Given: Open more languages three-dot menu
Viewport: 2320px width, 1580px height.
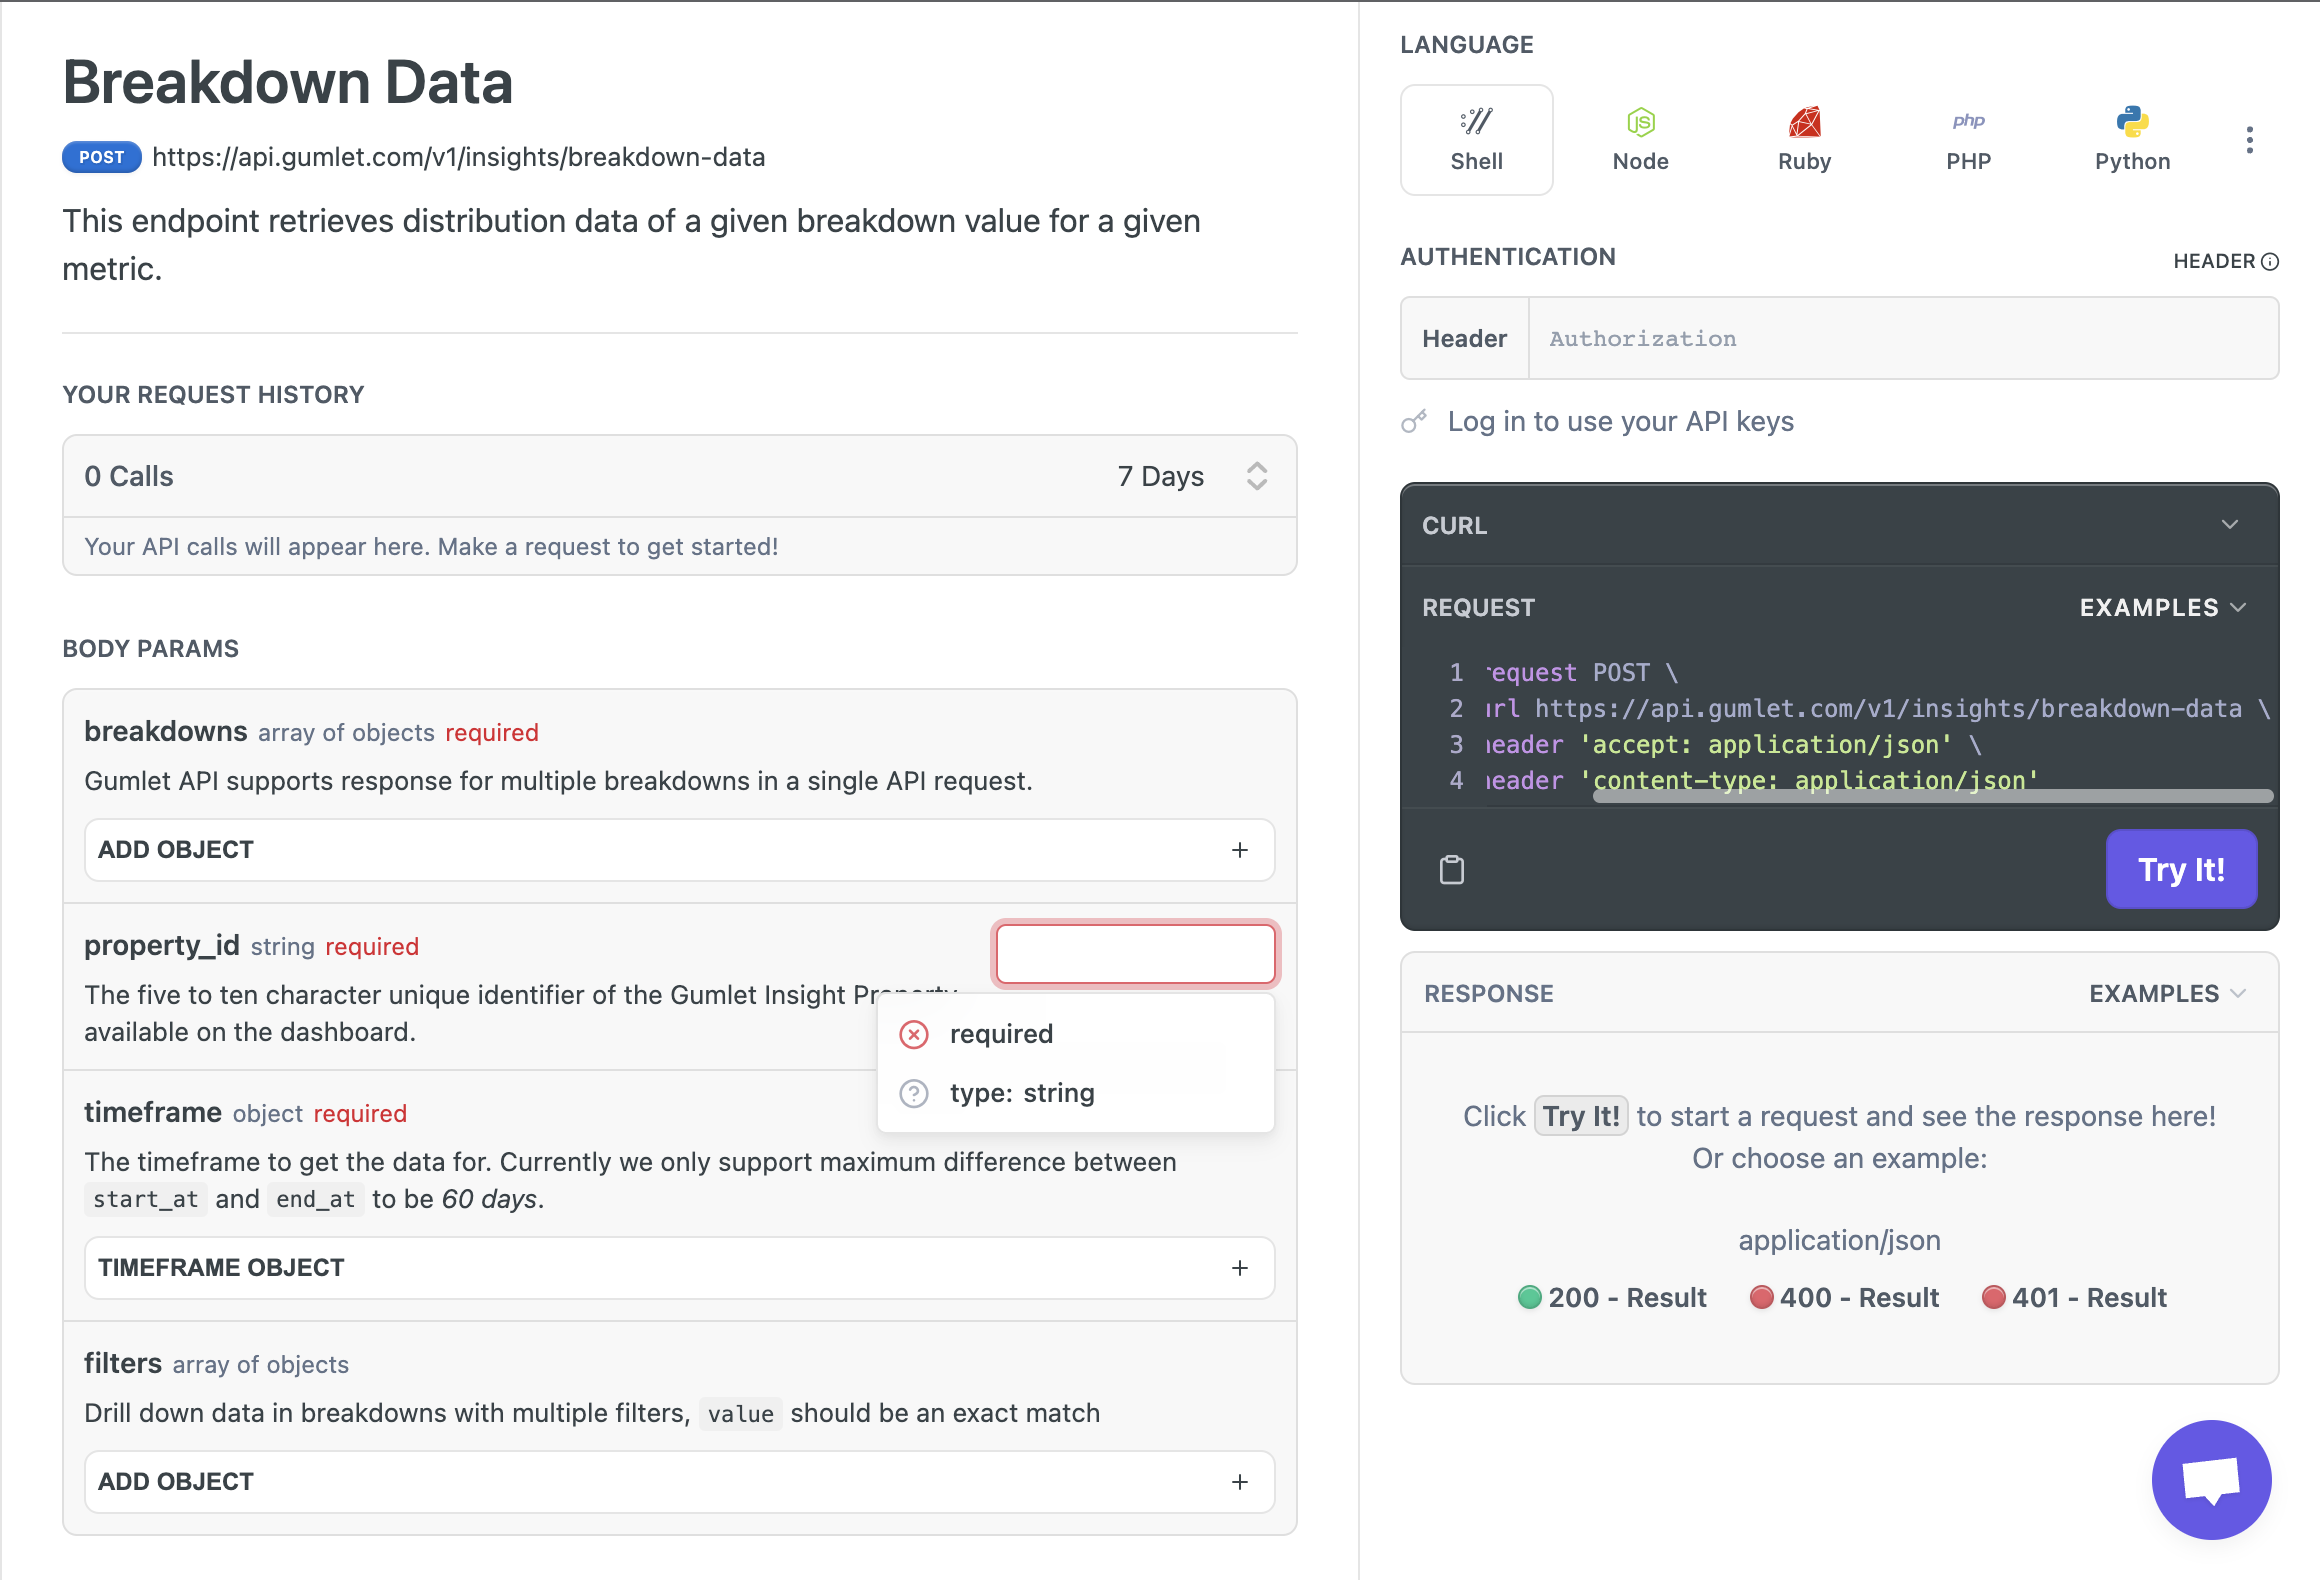Looking at the screenshot, I should pyautogui.click(x=2249, y=140).
